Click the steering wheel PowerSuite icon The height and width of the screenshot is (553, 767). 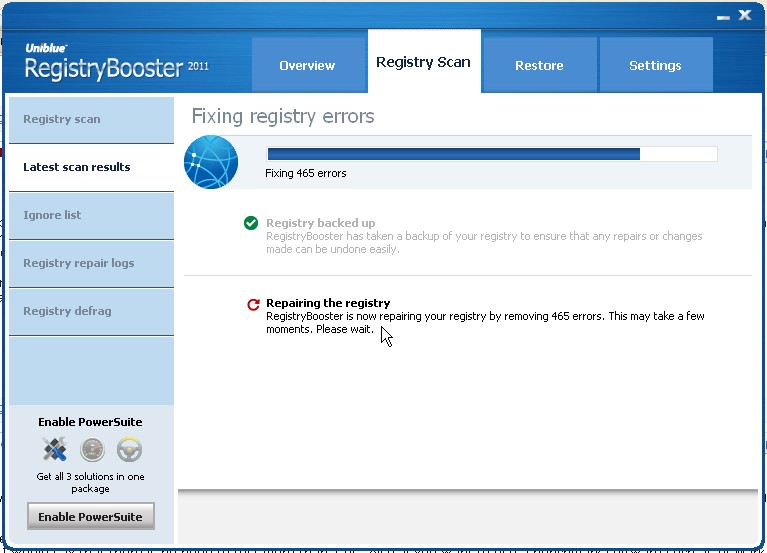click(130, 450)
